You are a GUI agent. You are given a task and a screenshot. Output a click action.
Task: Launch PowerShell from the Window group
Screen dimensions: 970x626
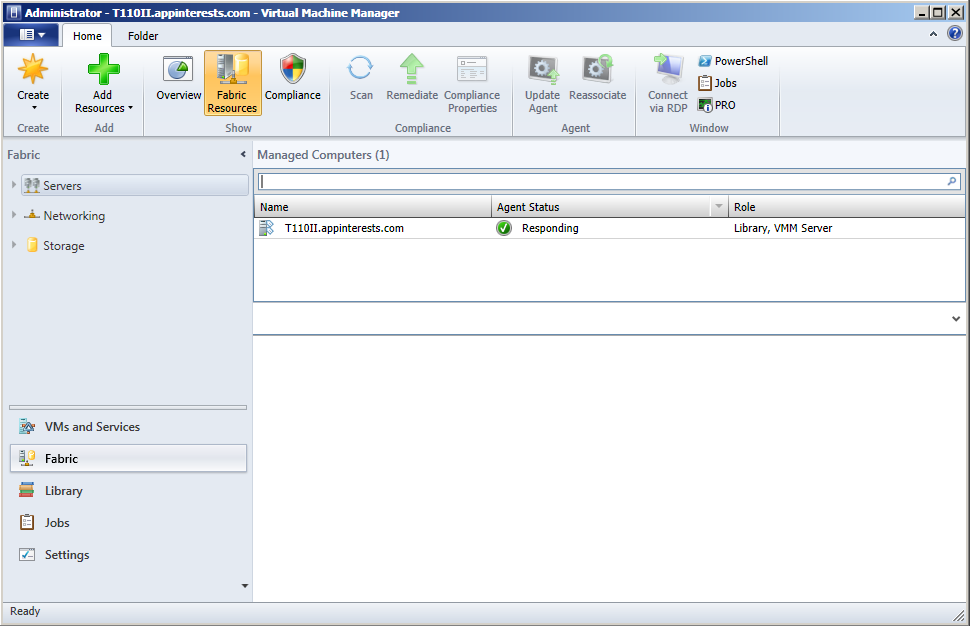click(x=733, y=61)
